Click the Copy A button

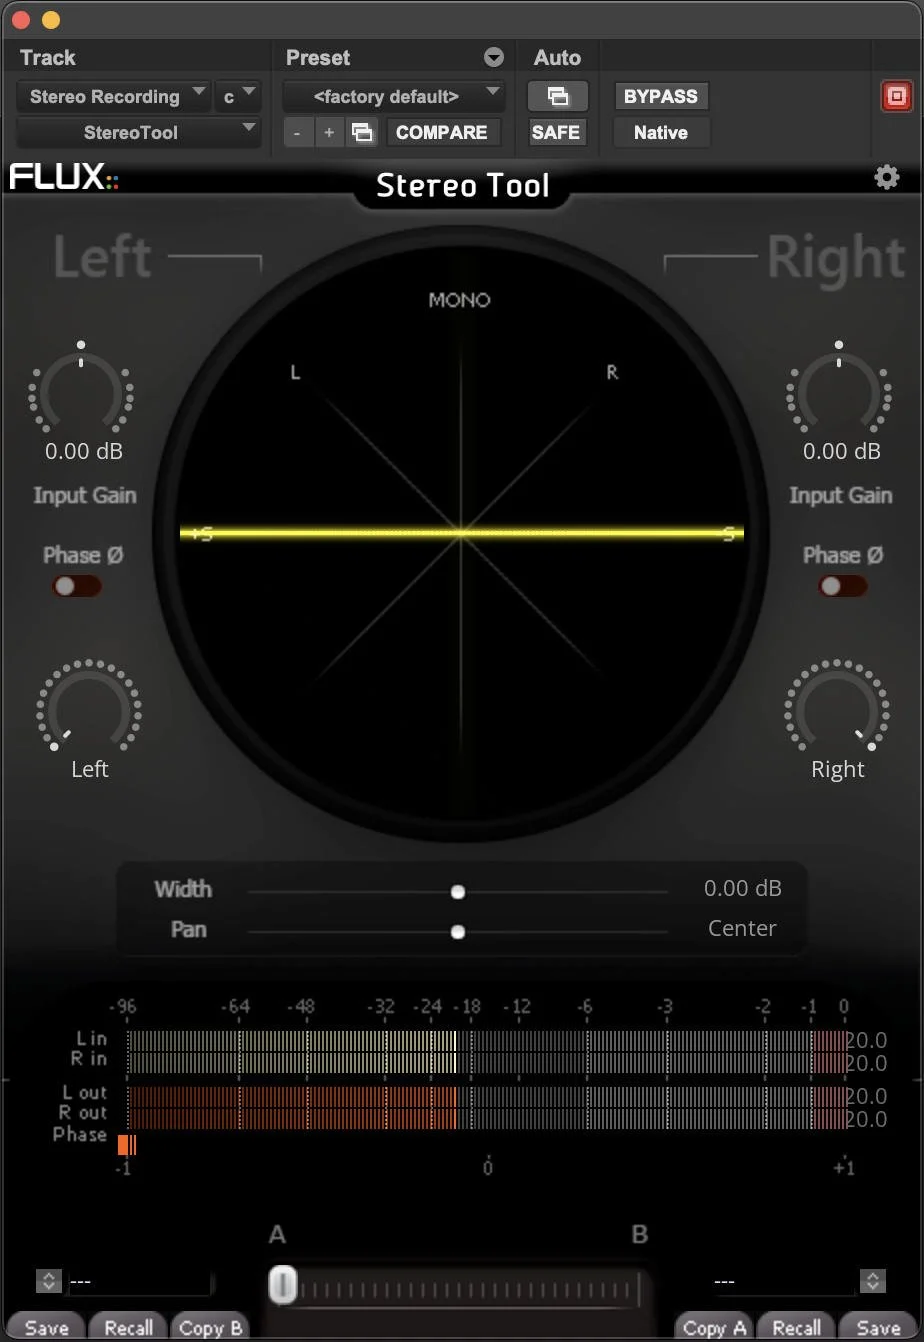click(x=713, y=1327)
